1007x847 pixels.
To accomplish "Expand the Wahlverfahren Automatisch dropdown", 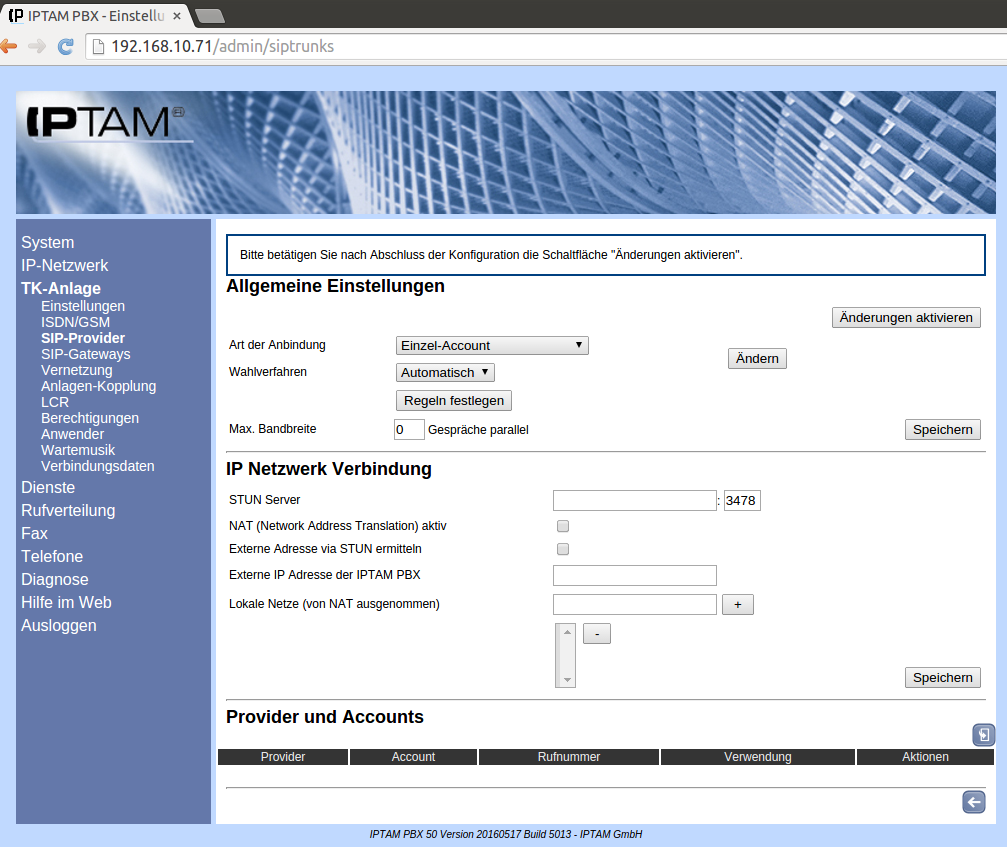I will 445,373.
